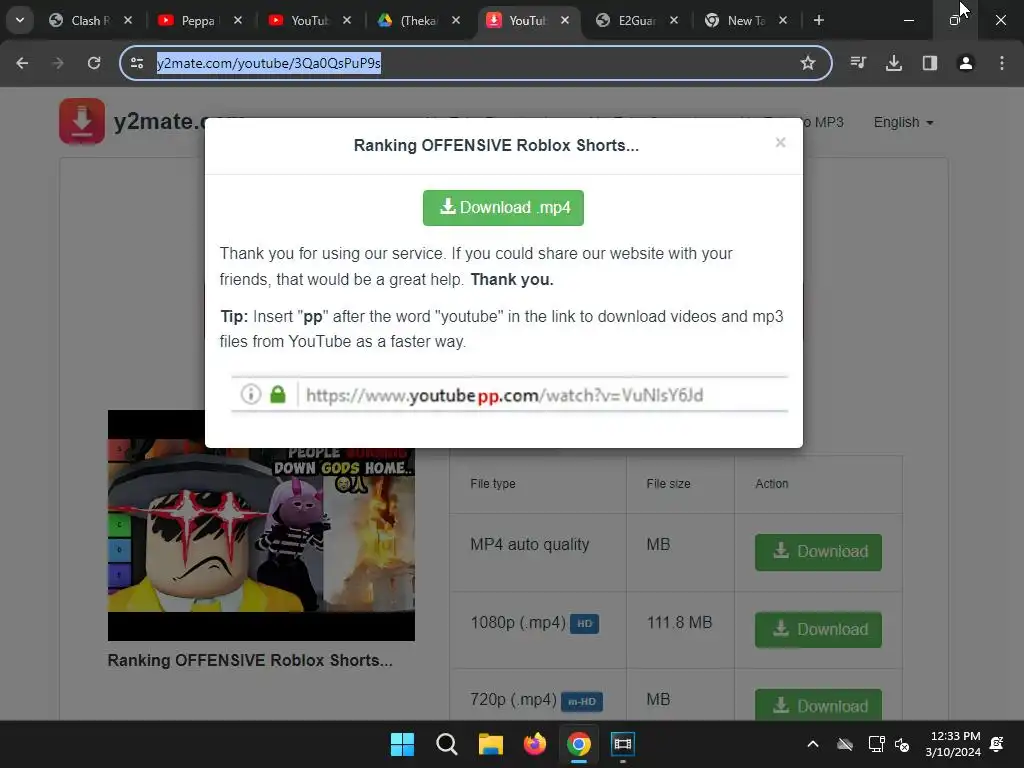Click the OneDrive tray icon
This screenshot has height=768, width=1024.
(845, 744)
